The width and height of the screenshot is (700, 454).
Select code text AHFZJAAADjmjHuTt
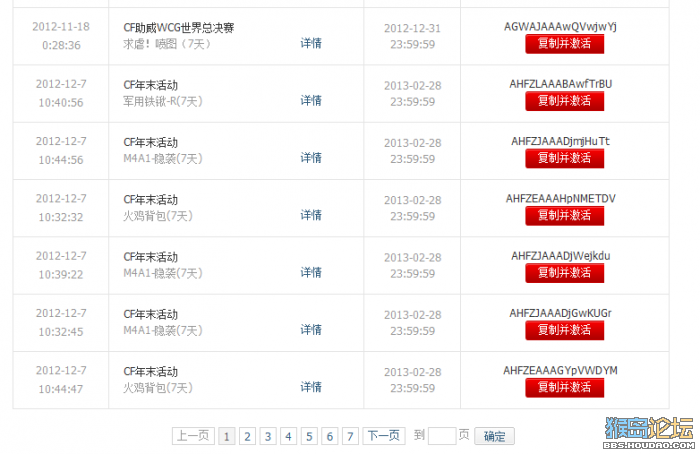click(x=560, y=141)
